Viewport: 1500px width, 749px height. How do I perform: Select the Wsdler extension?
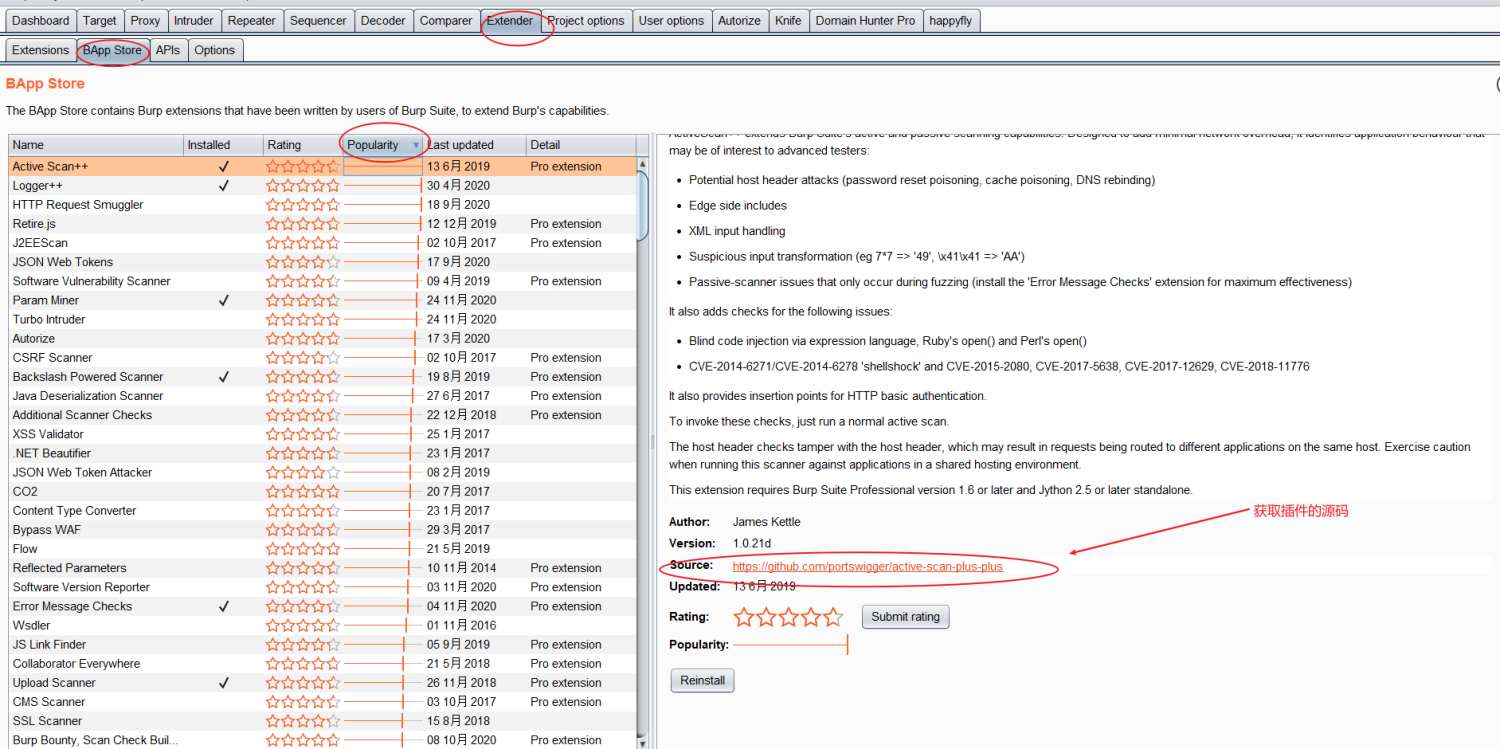coord(322,625)
